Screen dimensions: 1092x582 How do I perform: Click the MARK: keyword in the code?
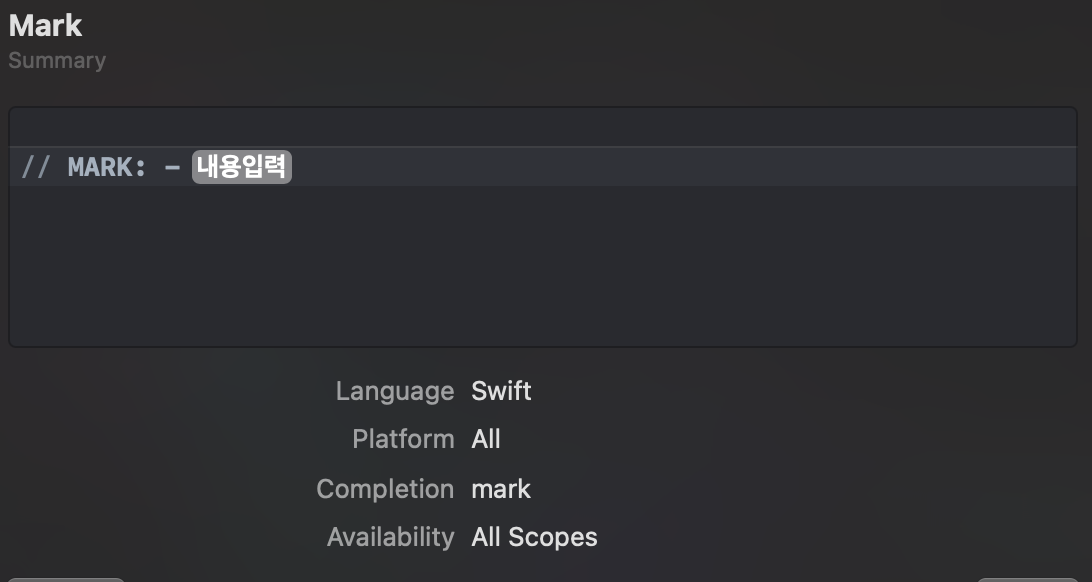(107, 167)
